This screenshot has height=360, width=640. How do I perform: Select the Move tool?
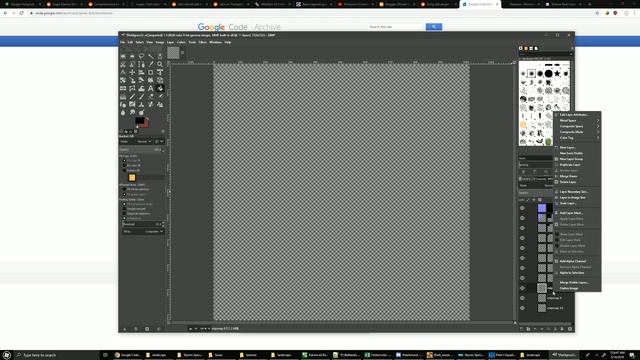pos(132,72)
